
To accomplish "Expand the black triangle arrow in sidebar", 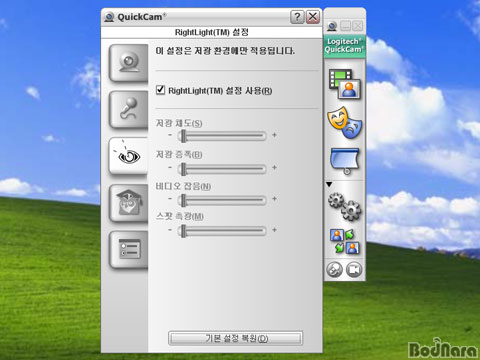I will 329,184.
